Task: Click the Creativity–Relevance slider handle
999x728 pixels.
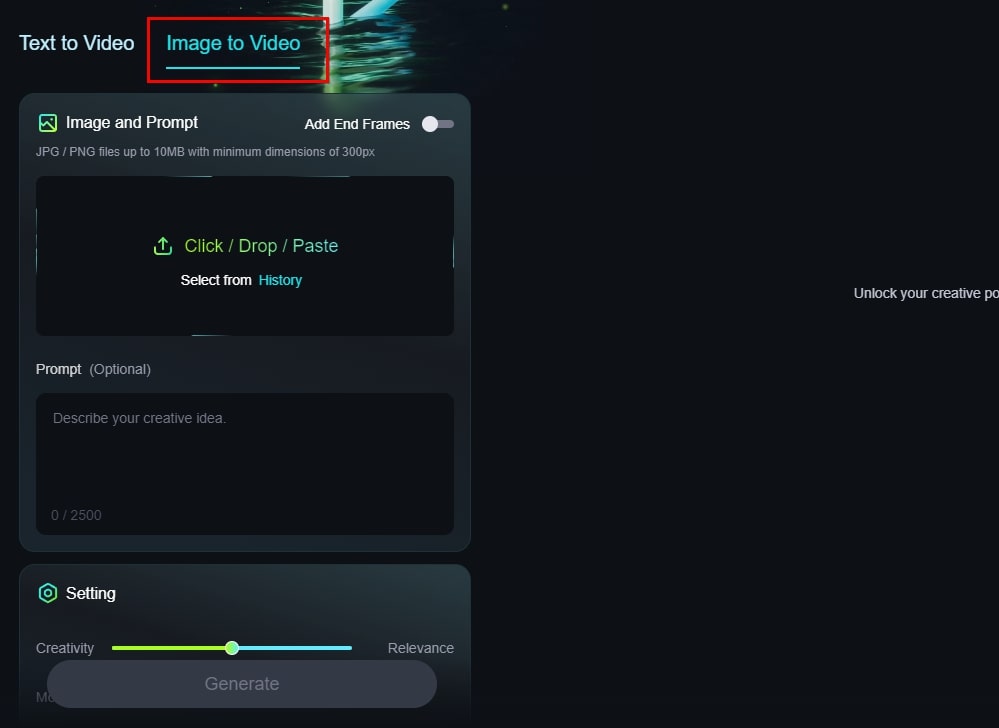Action: 232,648
